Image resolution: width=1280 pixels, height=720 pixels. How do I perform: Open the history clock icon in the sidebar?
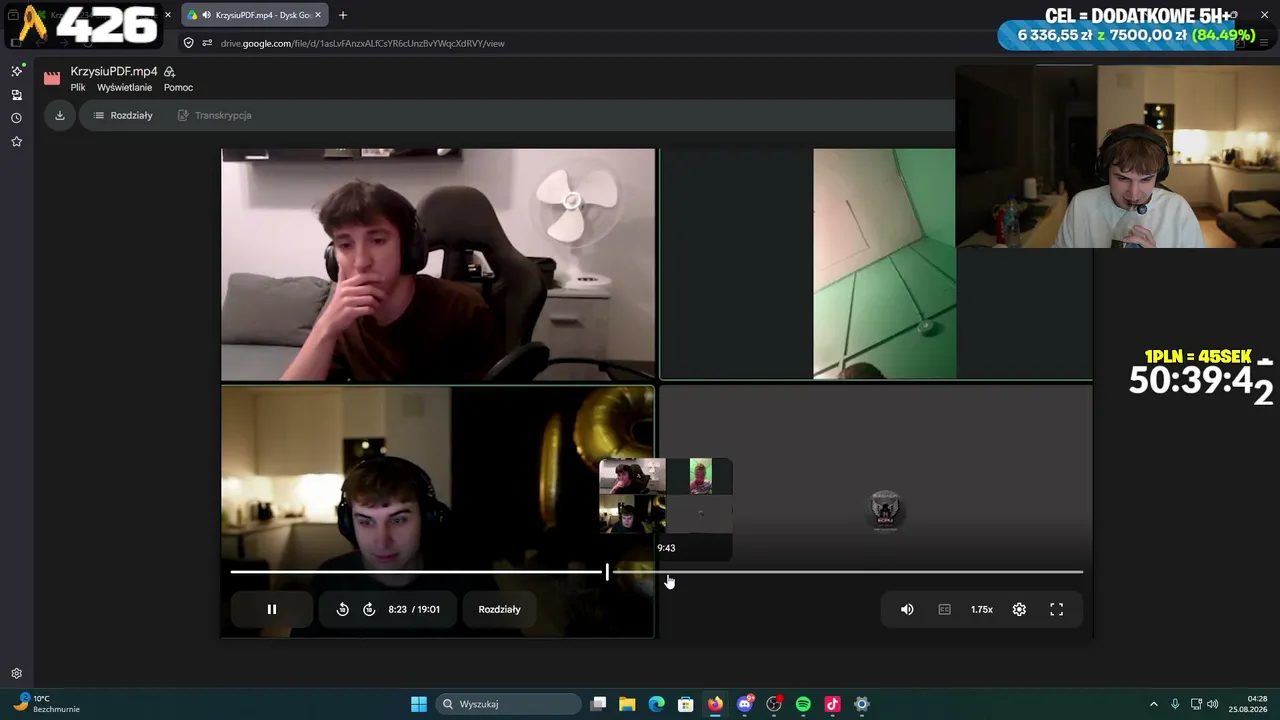click(x=17, y=118)
